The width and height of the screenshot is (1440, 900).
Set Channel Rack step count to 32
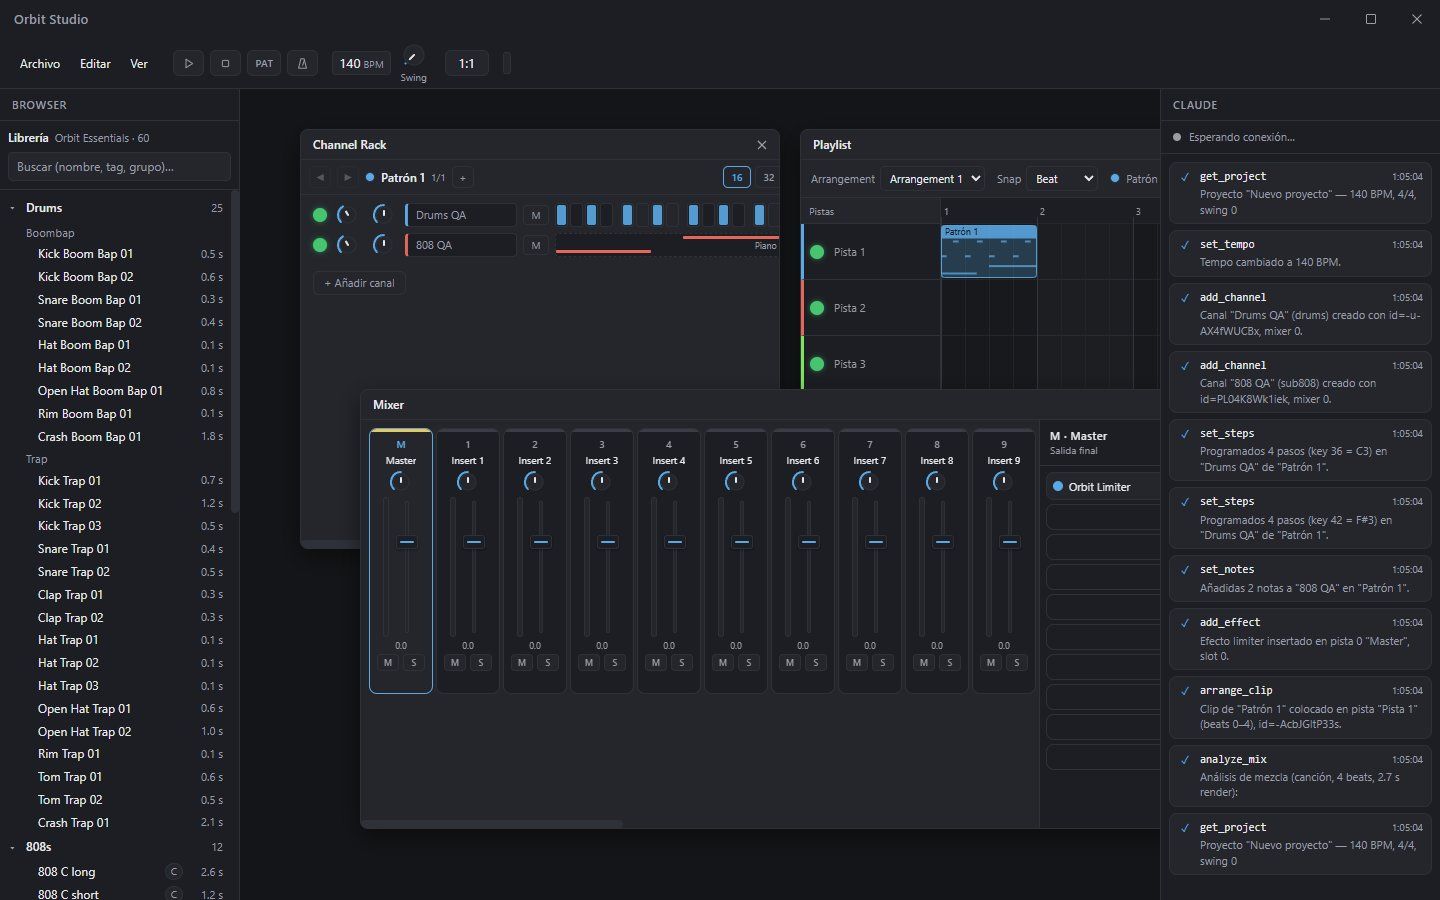click(x=768, y=177)
